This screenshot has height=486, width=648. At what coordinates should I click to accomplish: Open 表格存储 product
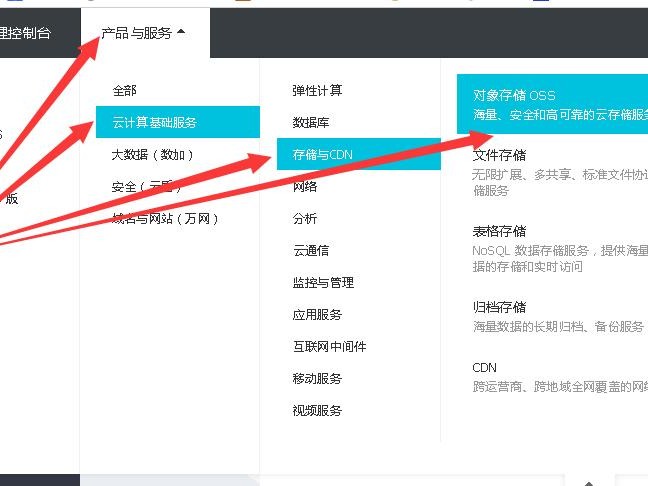point(499,231)
